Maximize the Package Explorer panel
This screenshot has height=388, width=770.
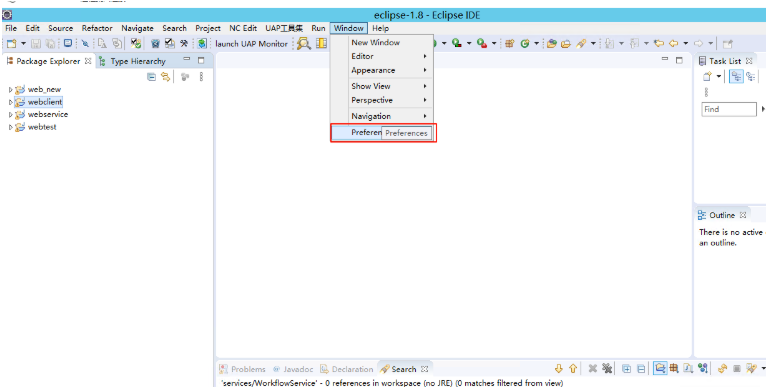coord(201,60)
